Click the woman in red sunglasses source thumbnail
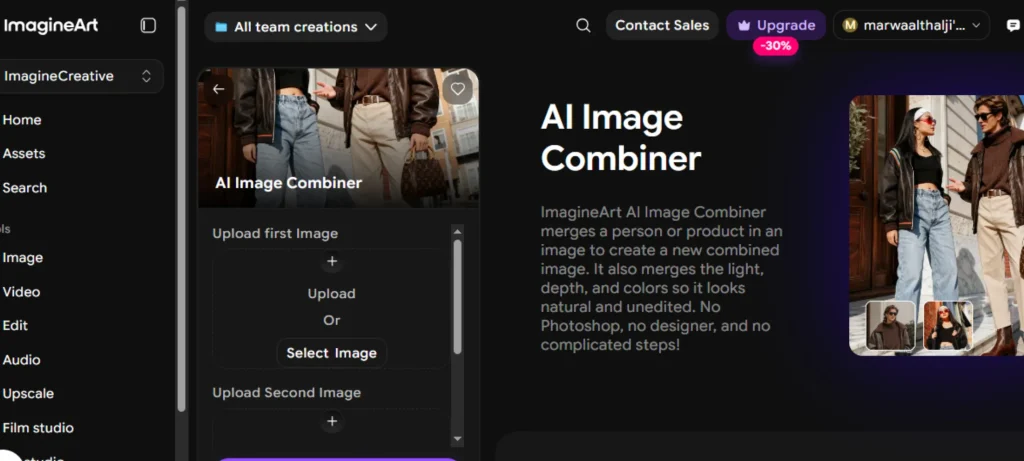 point(948,325)
